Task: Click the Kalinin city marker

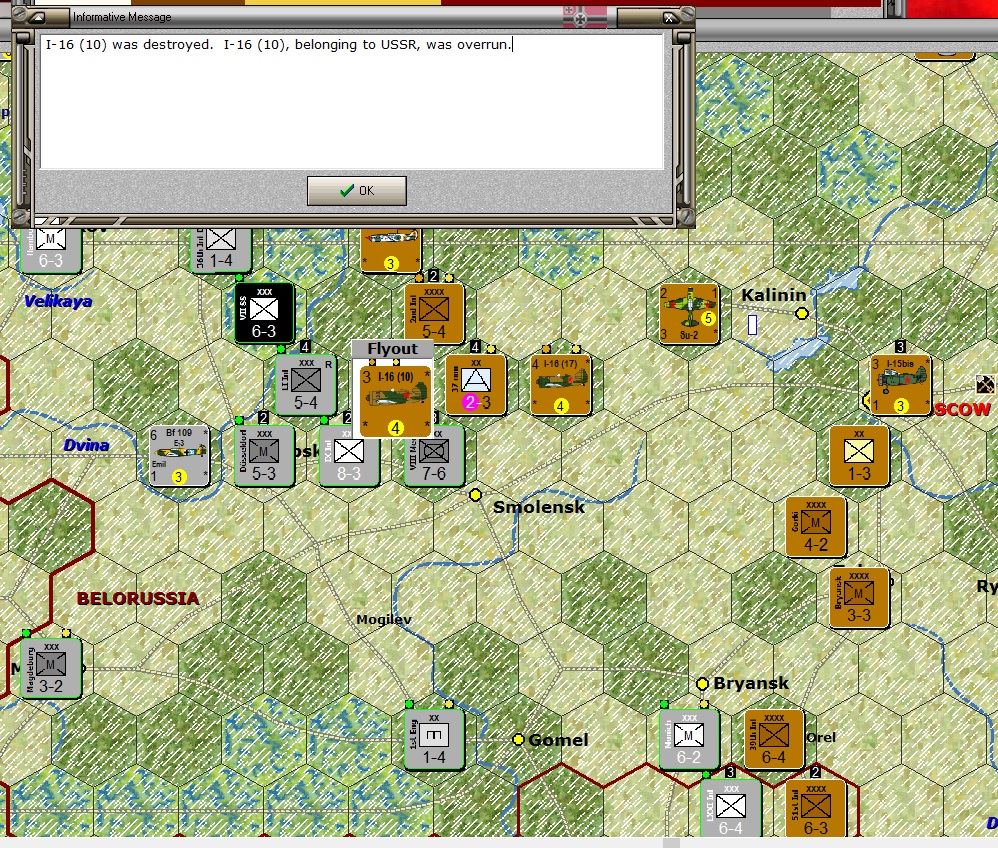Action: tap(802, 313)
